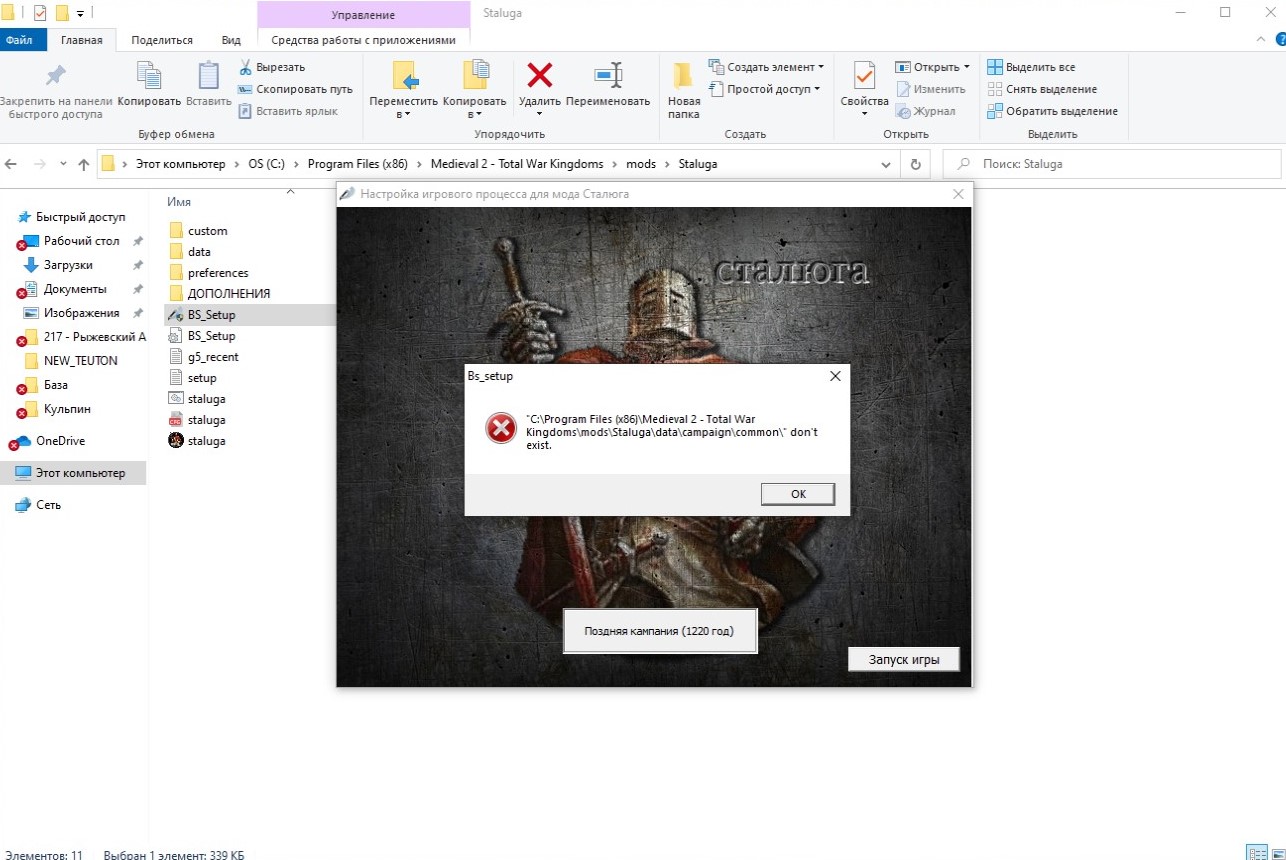Screen dimensions: 1286x860
Task: Click Paste shortcut (Вставить ярлык)
Action: coord(288,111)
